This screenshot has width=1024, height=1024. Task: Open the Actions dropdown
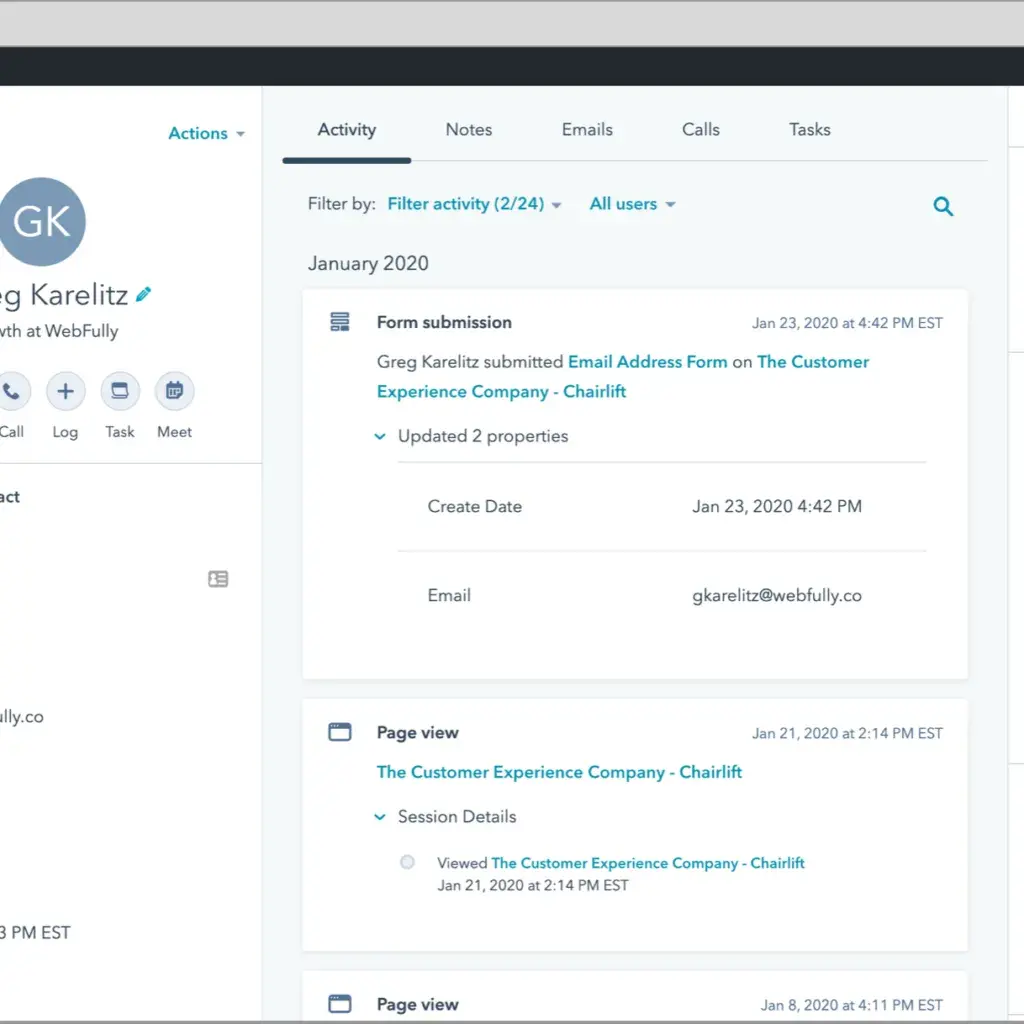206,133
